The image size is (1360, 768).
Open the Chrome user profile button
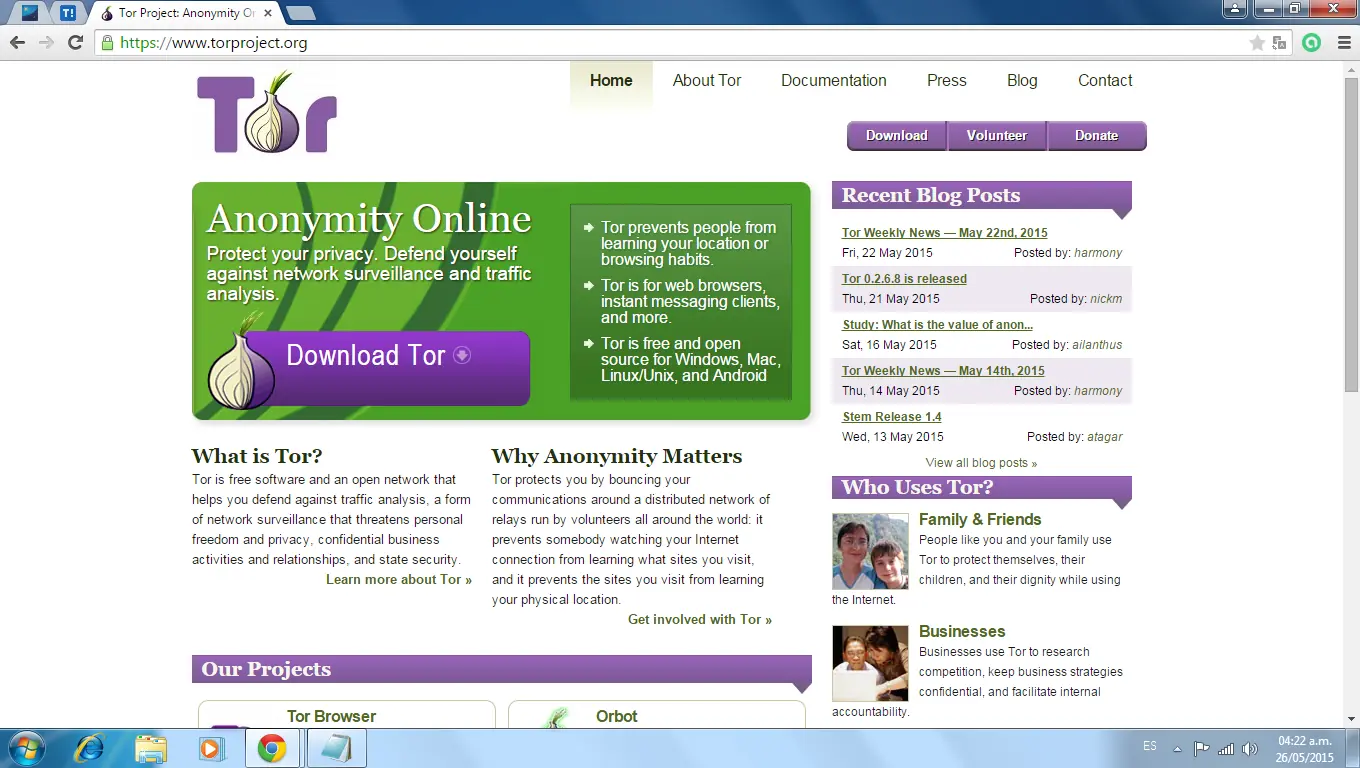tap(1235, 8)
